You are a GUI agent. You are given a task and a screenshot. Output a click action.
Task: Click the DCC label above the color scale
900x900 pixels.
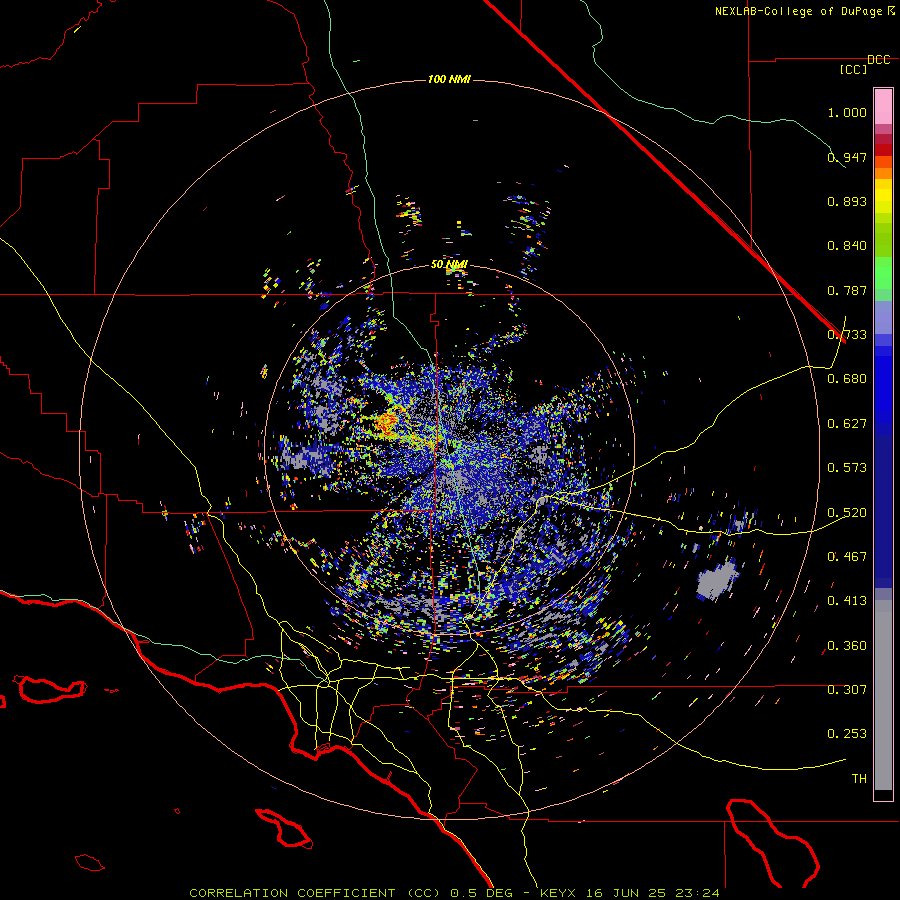click(x=878, y=59)
